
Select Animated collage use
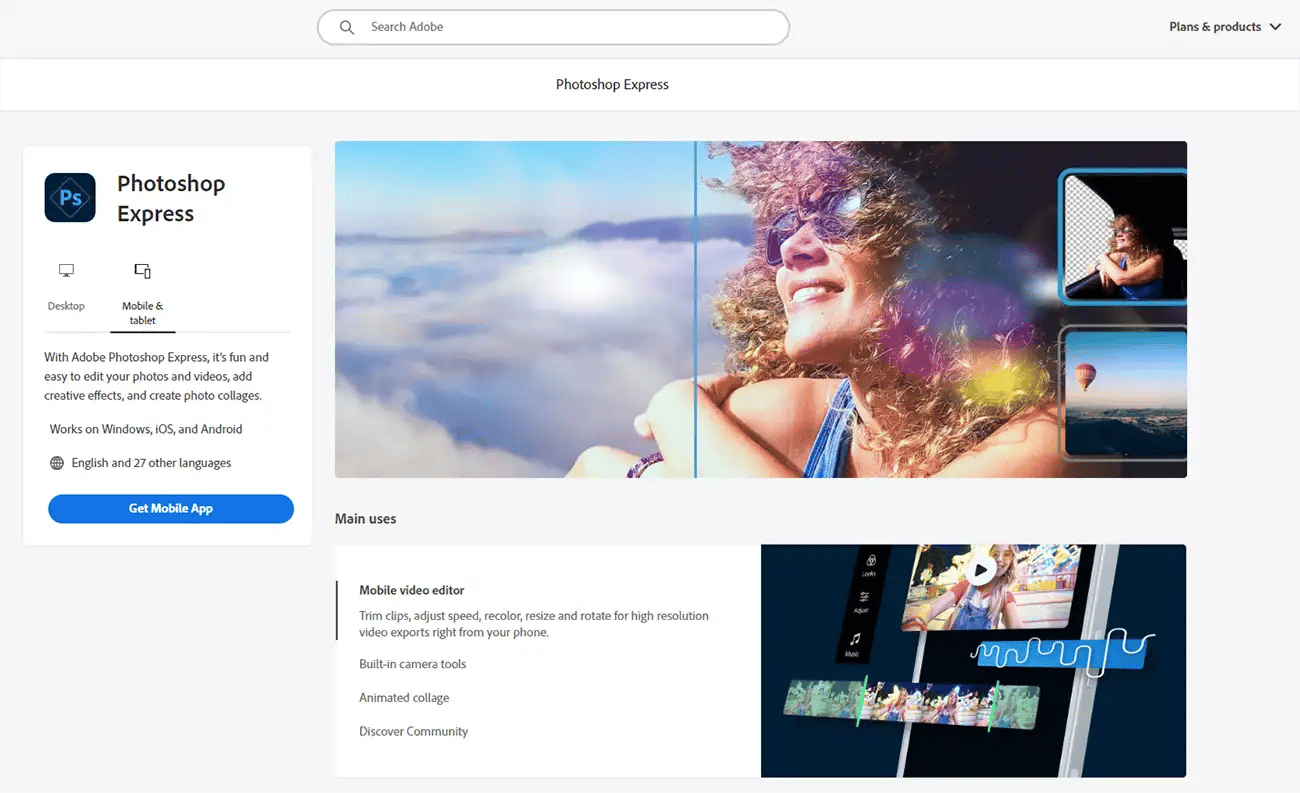pos(404,698)
